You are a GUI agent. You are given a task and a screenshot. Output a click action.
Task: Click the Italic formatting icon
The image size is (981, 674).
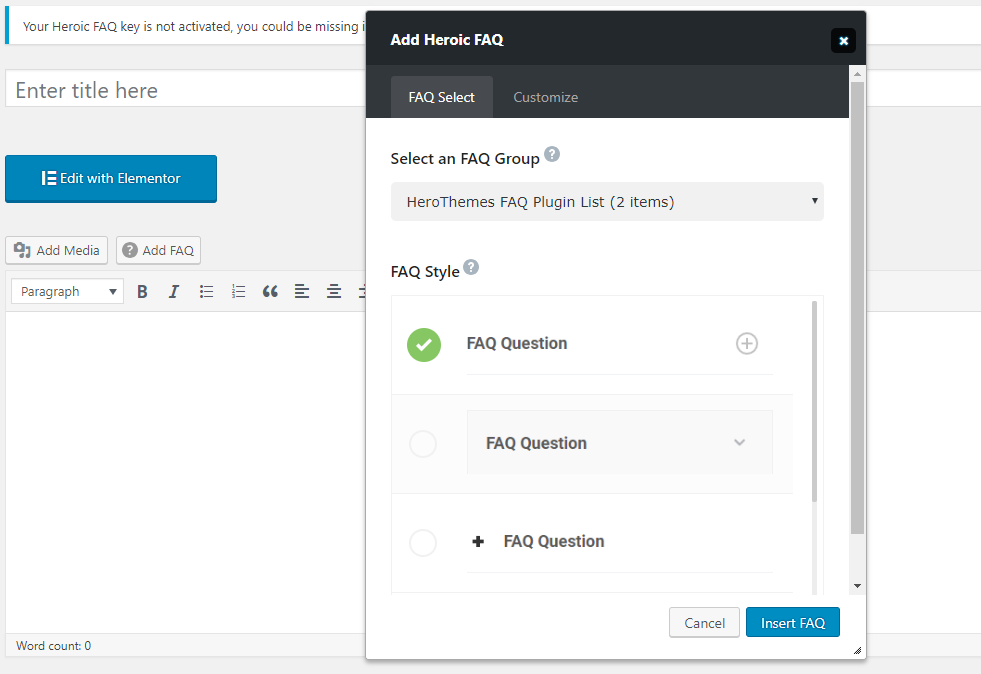(174, 292)
